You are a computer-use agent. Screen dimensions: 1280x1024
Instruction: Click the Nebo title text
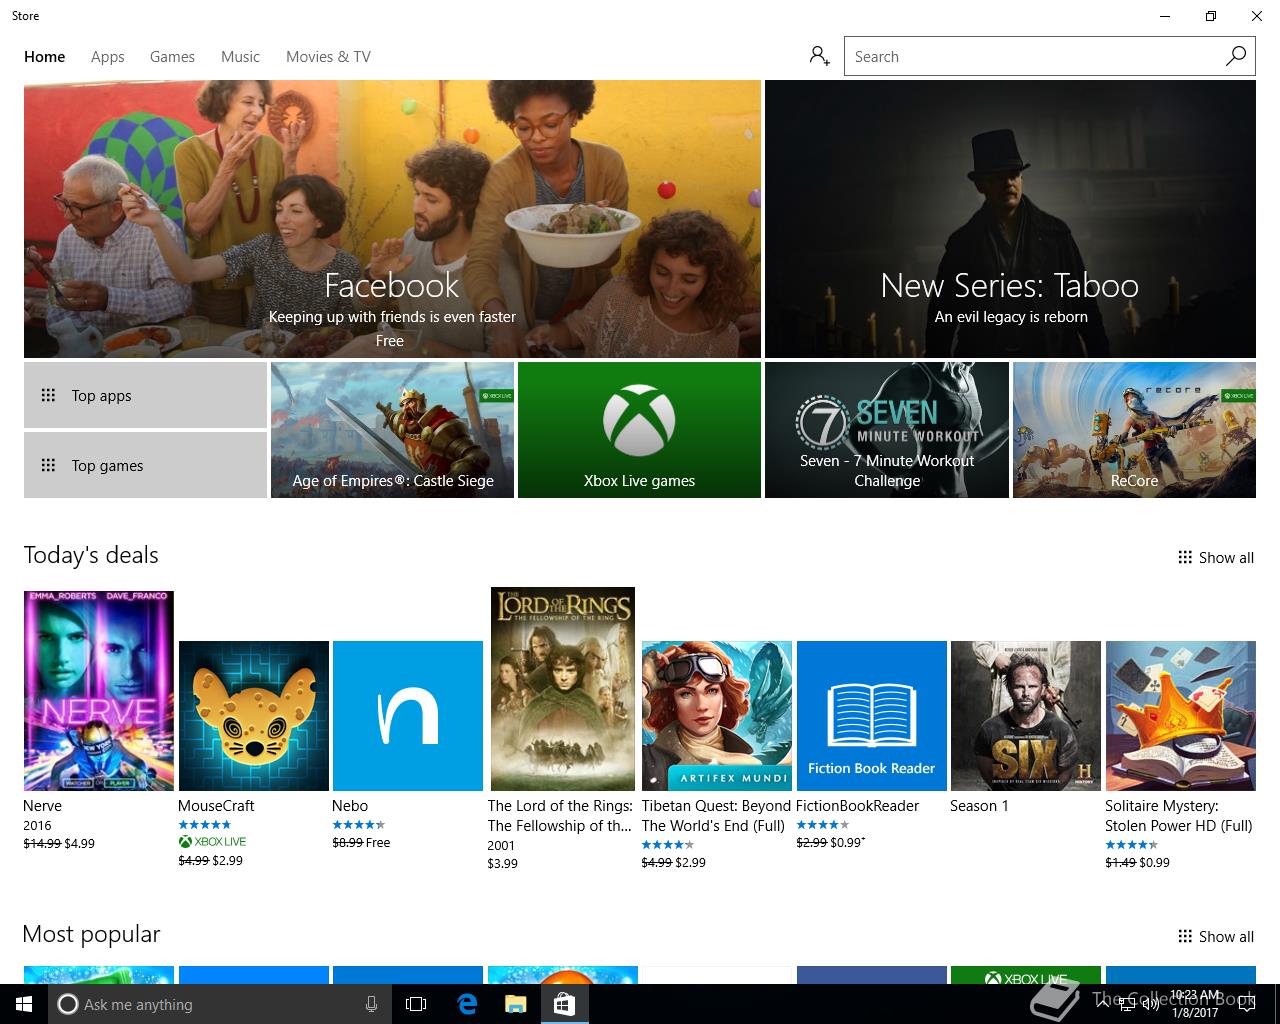pyautogui.click(x=350, y=806)
